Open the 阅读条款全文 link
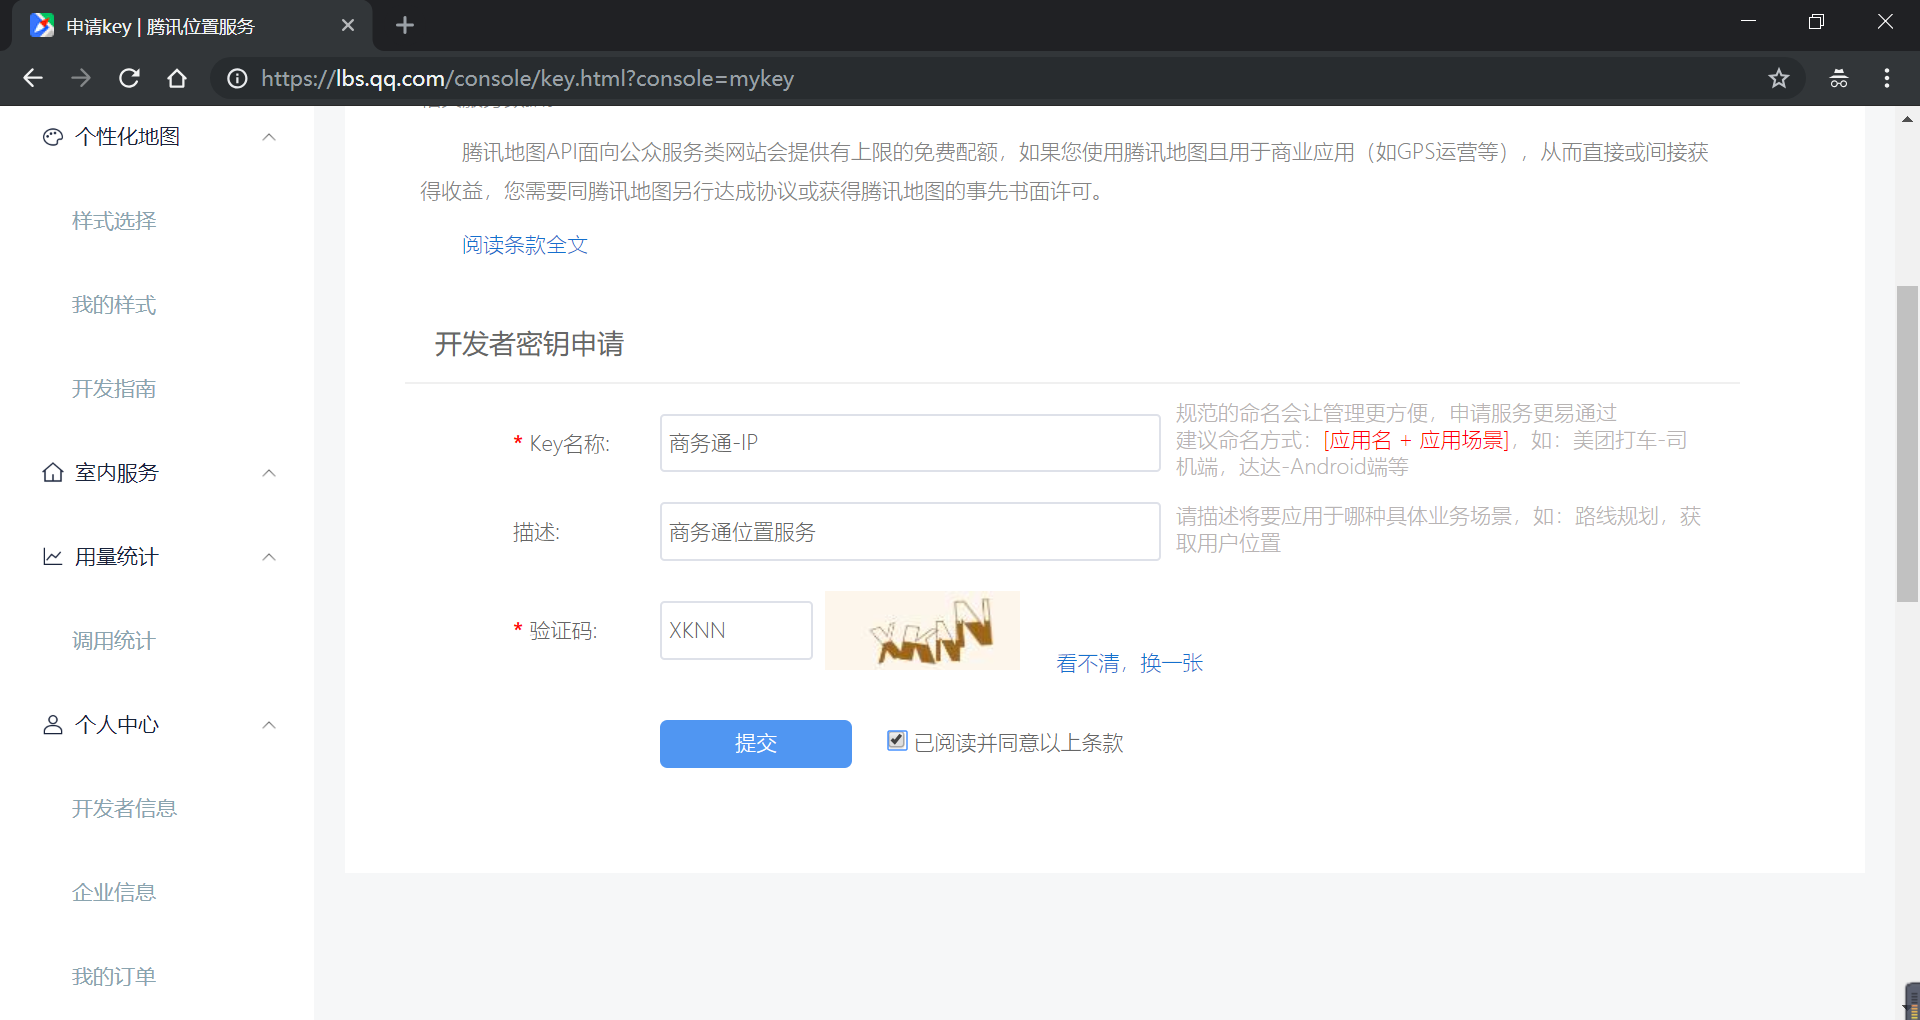Image resolution: width=1920 pixels, height=1020 pixels. 525,245
